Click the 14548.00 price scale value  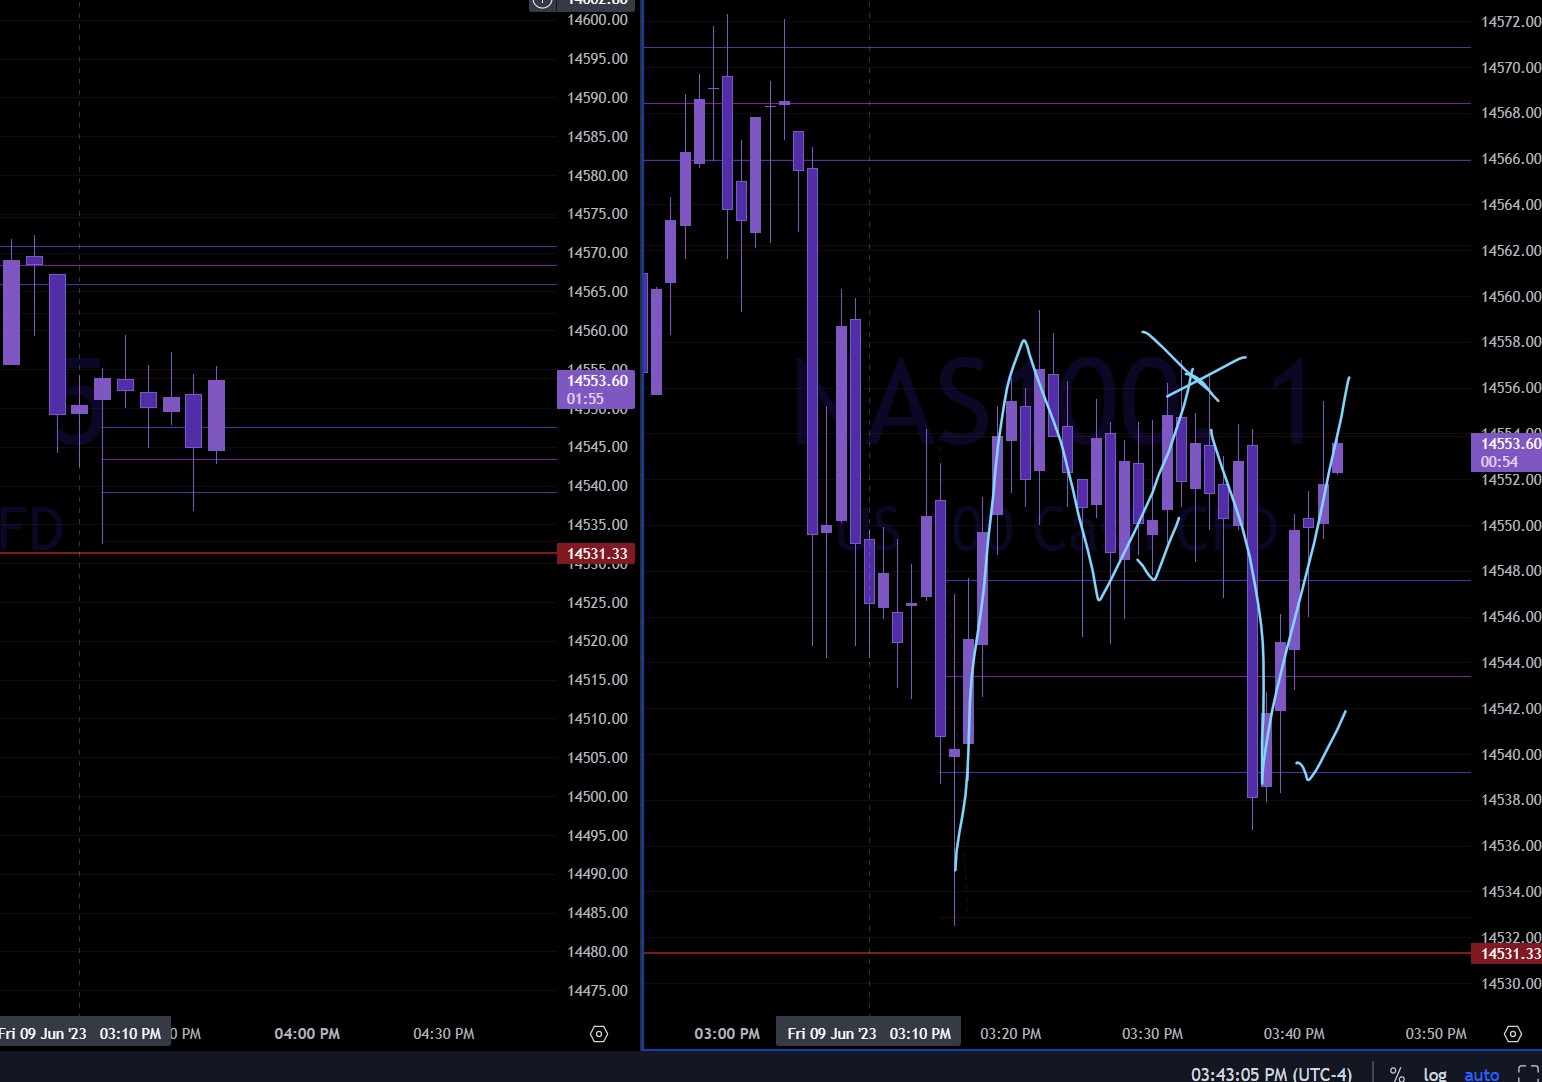pyautogui.click(x=1511, y=570)
